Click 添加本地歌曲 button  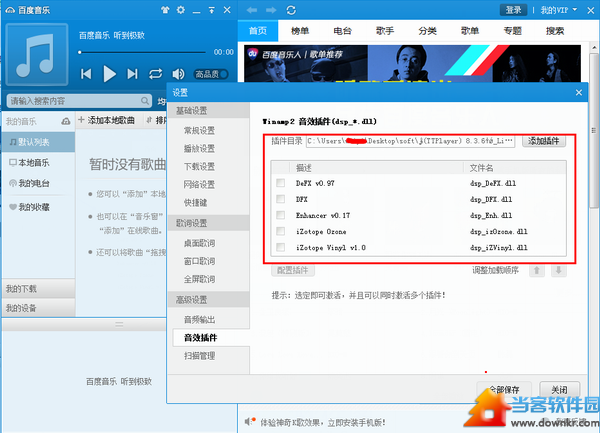point(107,120)
